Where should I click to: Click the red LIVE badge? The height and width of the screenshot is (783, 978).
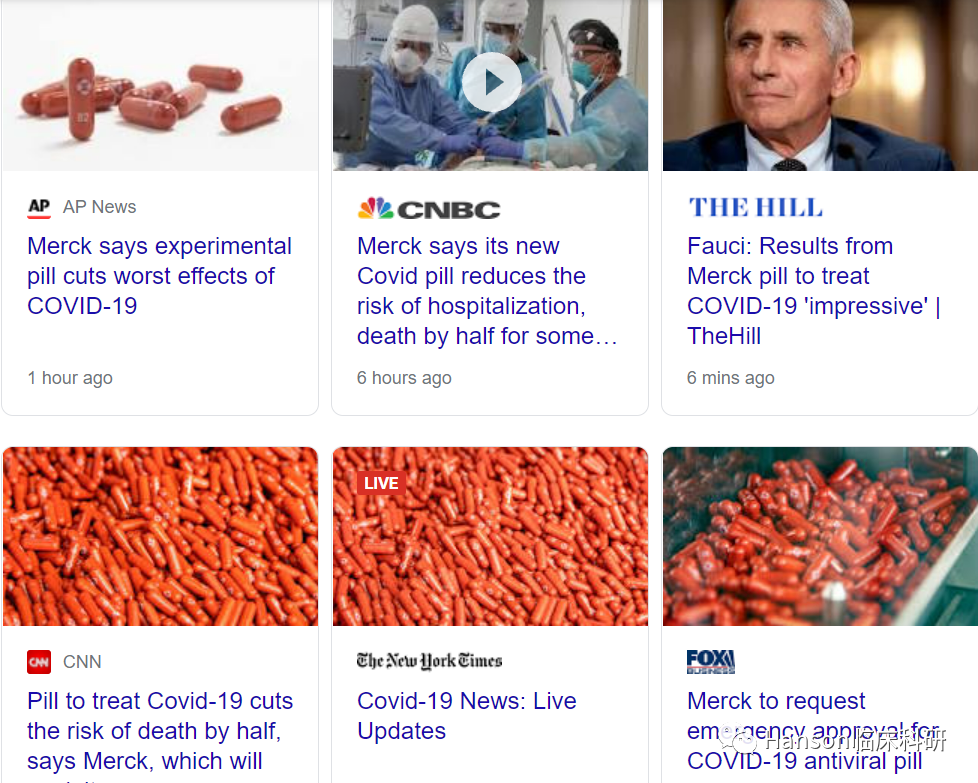(x=381, y=483)
